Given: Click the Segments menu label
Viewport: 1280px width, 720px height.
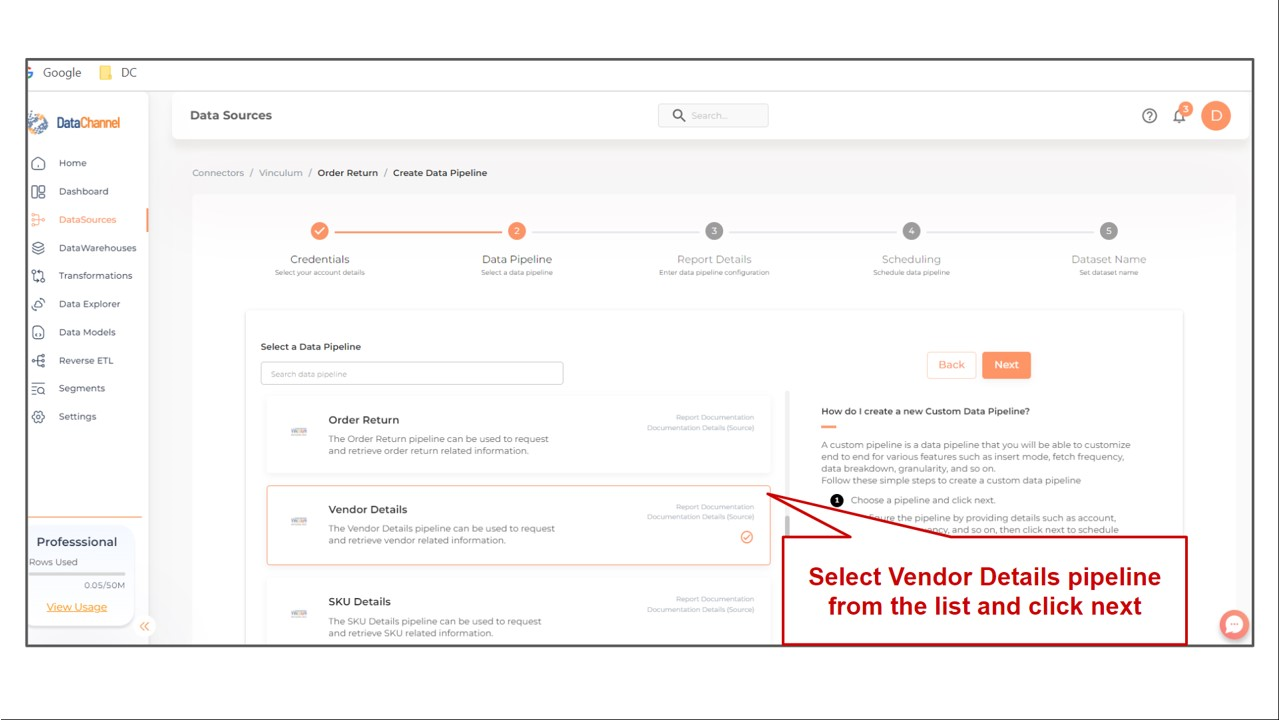Looking at the screenshot, I should coord(82,388).
